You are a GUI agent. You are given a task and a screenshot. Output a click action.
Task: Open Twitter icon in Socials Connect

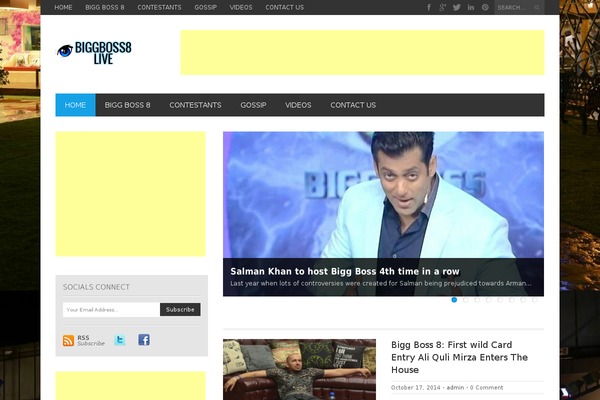click(x=120, y=340)
